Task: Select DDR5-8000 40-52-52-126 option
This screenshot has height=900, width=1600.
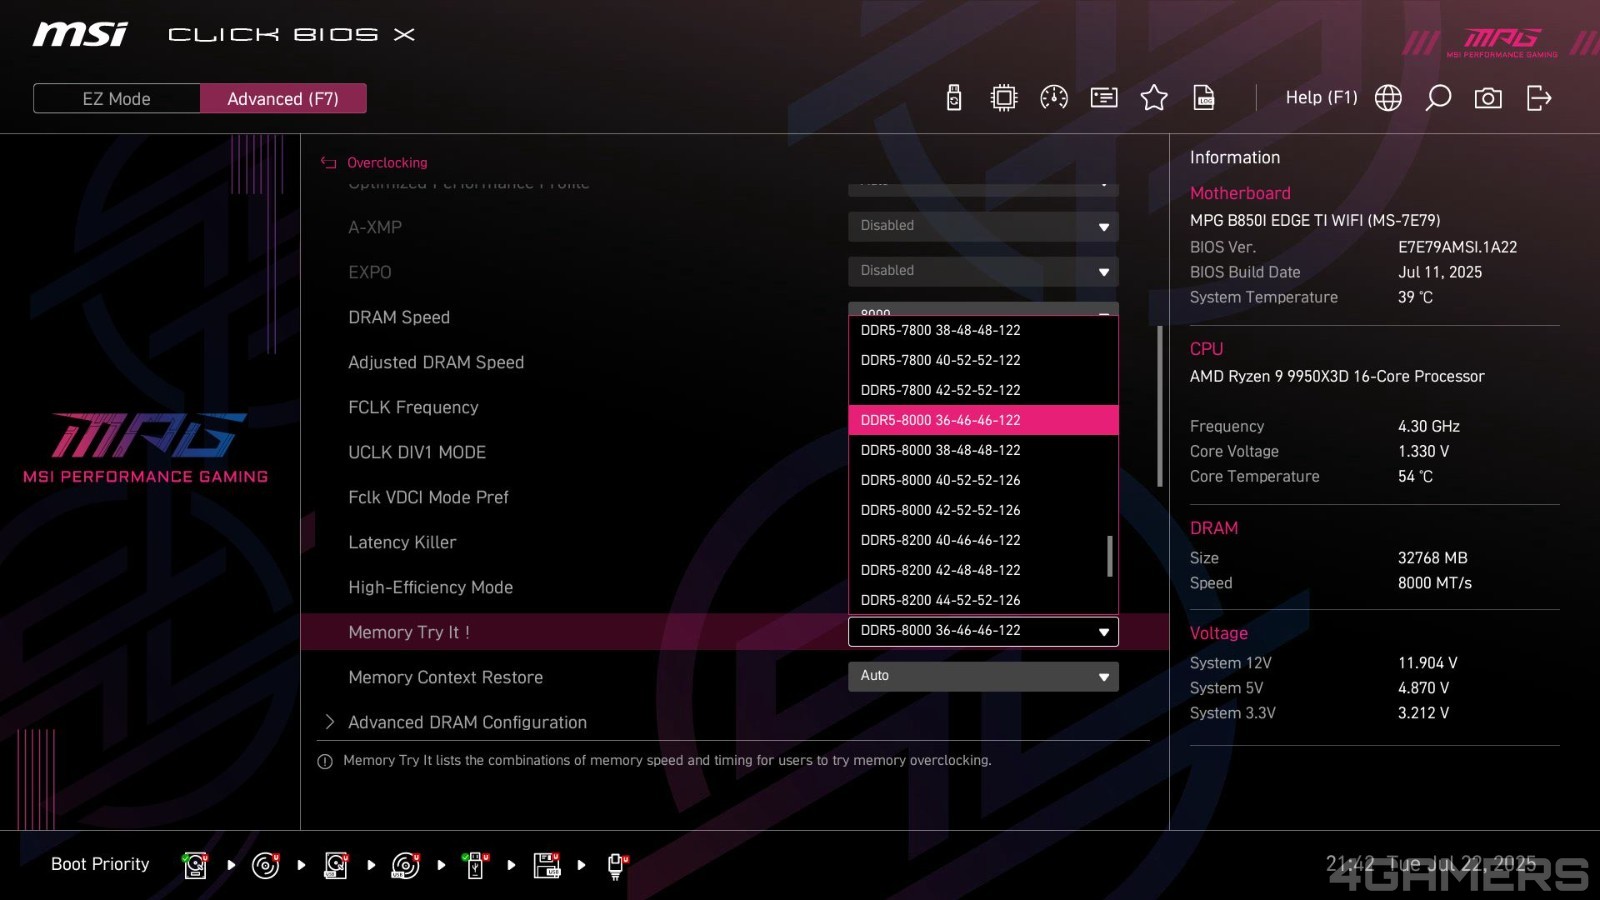Action: click(983, 480)
